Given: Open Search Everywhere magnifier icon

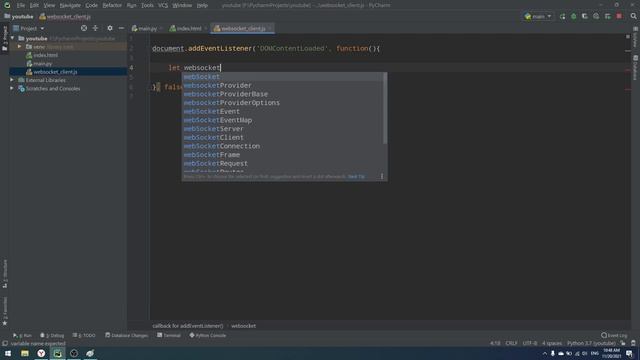Looking at the screenshot, I should coord(633,16).
